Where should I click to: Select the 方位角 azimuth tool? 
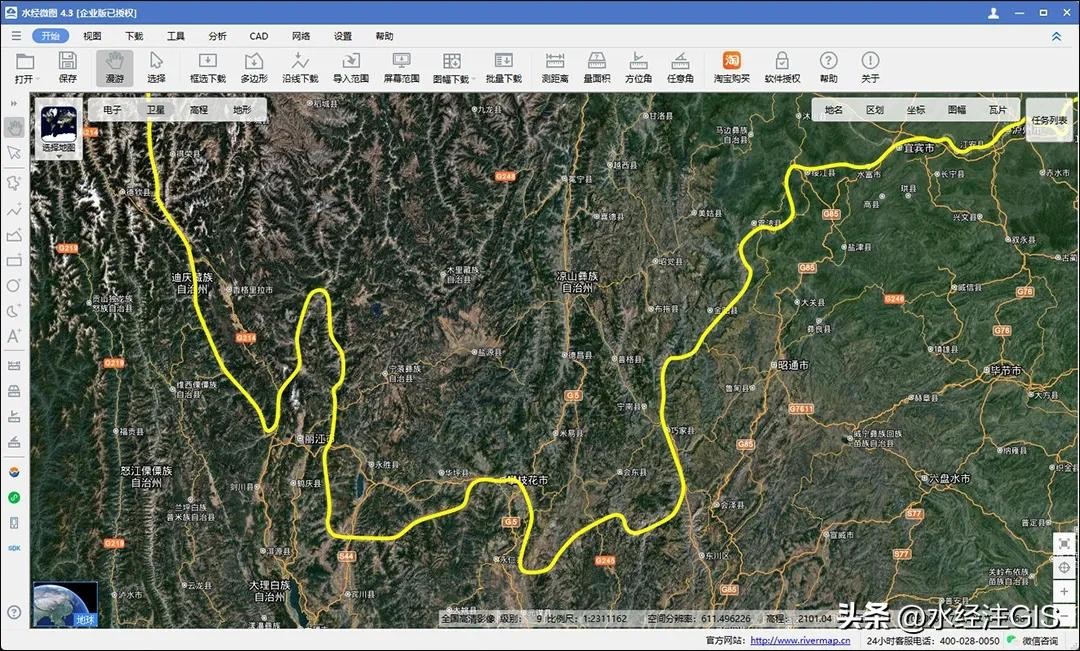[x=638, y=66]
